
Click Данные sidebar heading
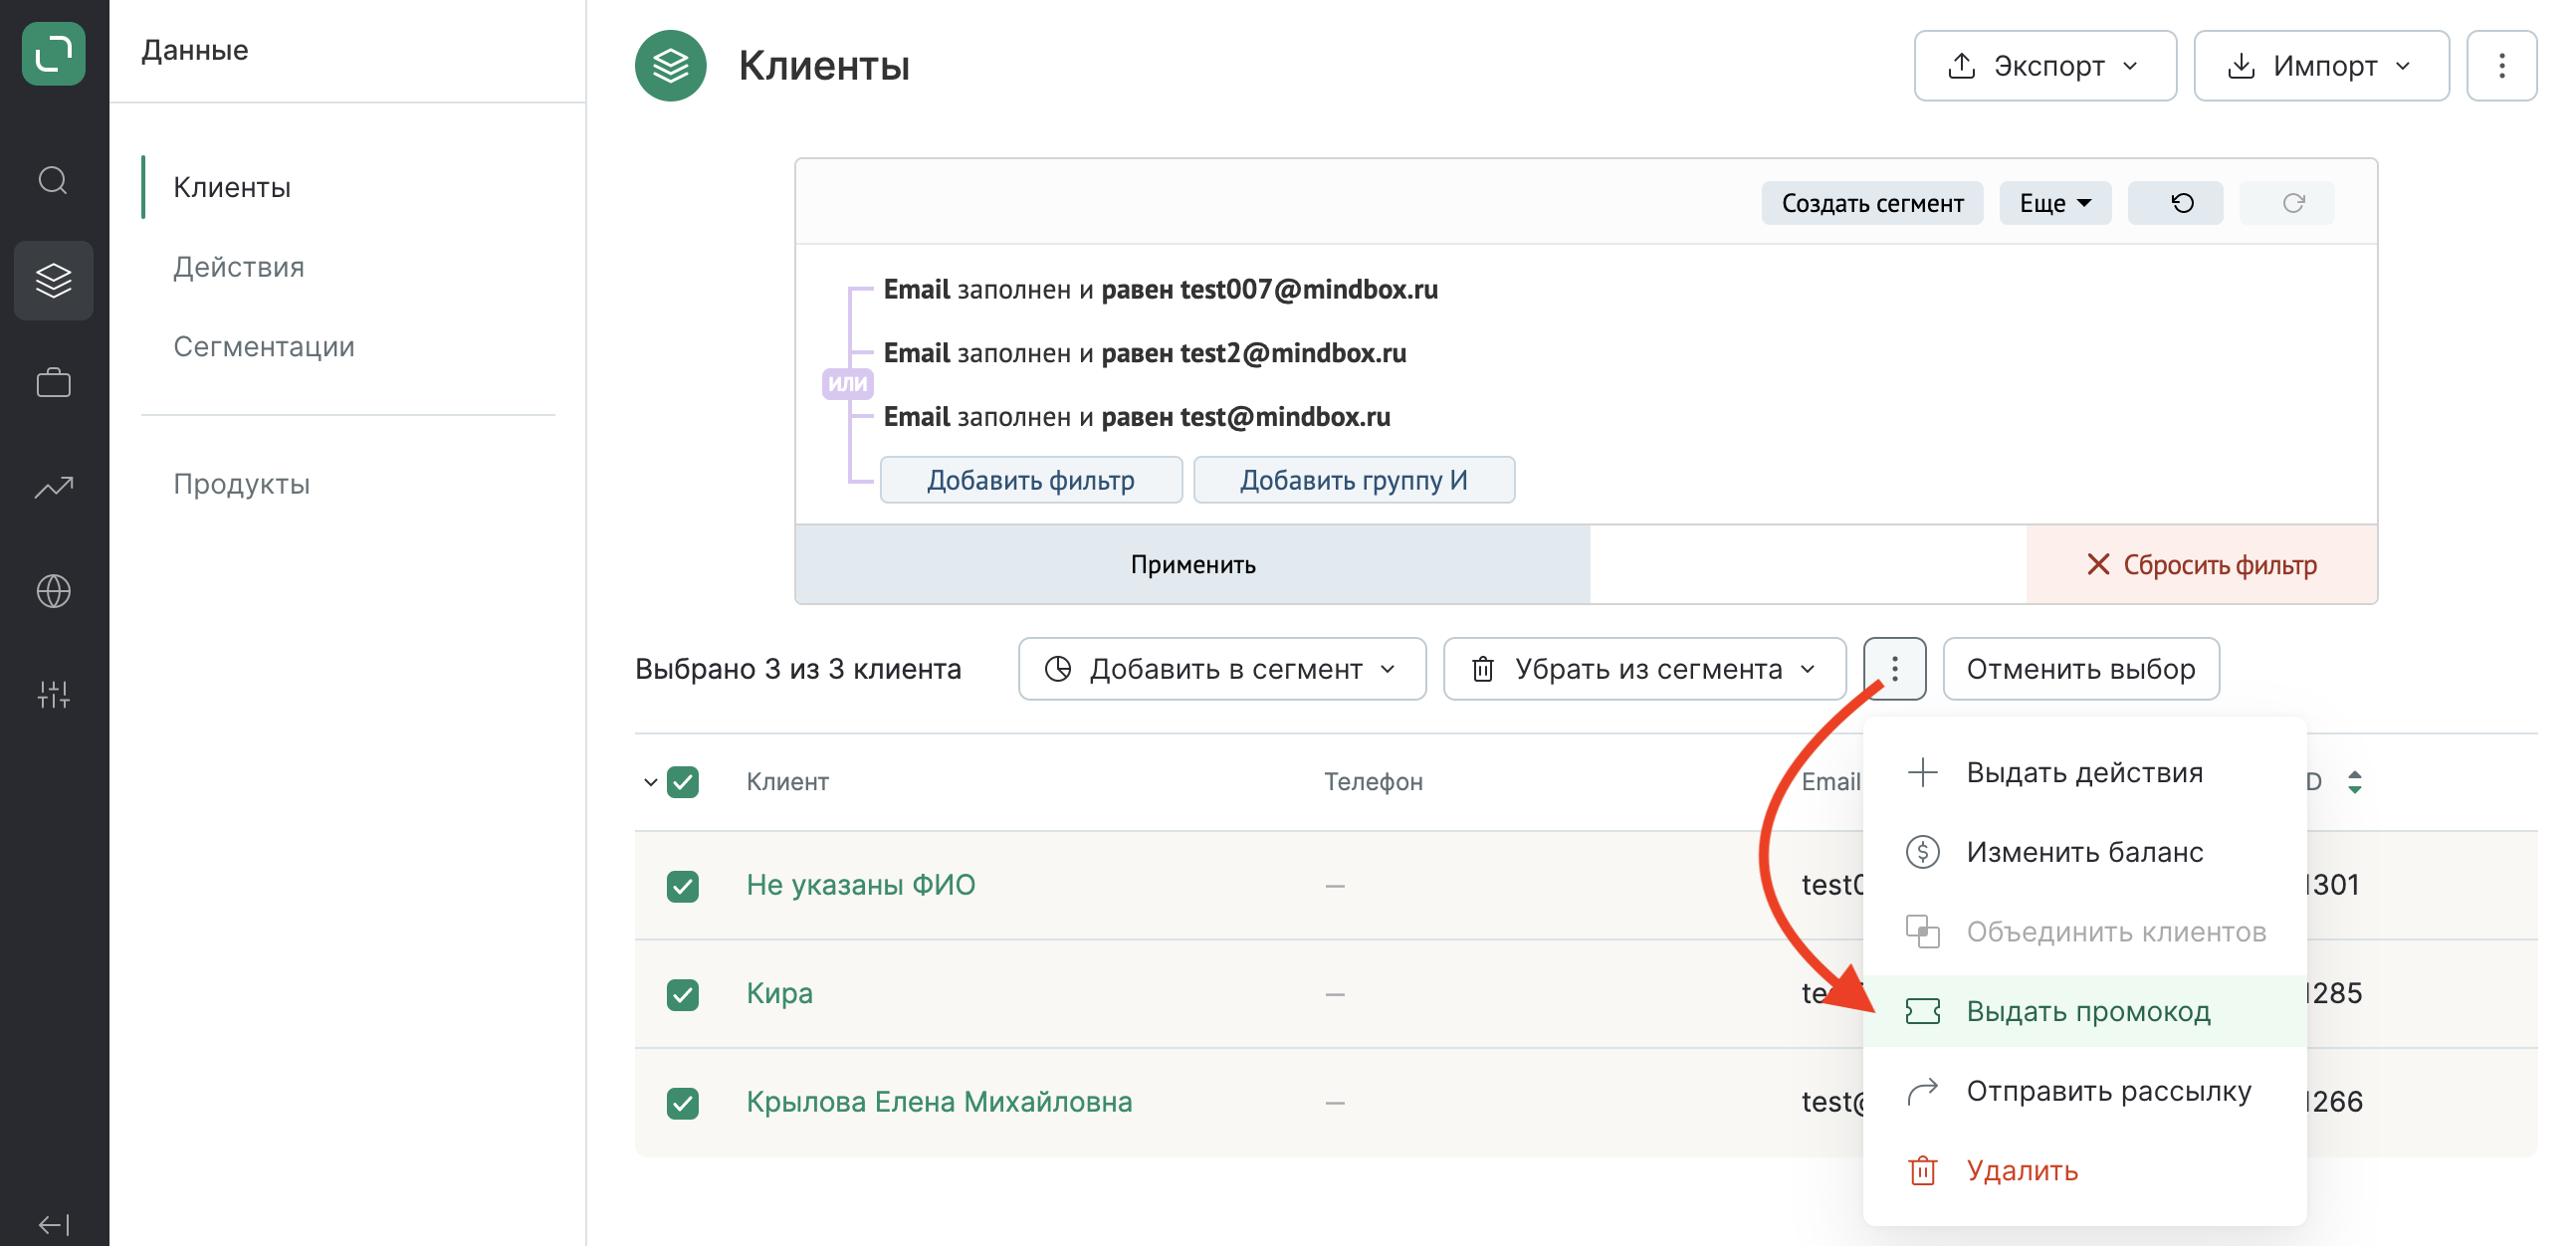pyautogui.click(x=195, y=50)
